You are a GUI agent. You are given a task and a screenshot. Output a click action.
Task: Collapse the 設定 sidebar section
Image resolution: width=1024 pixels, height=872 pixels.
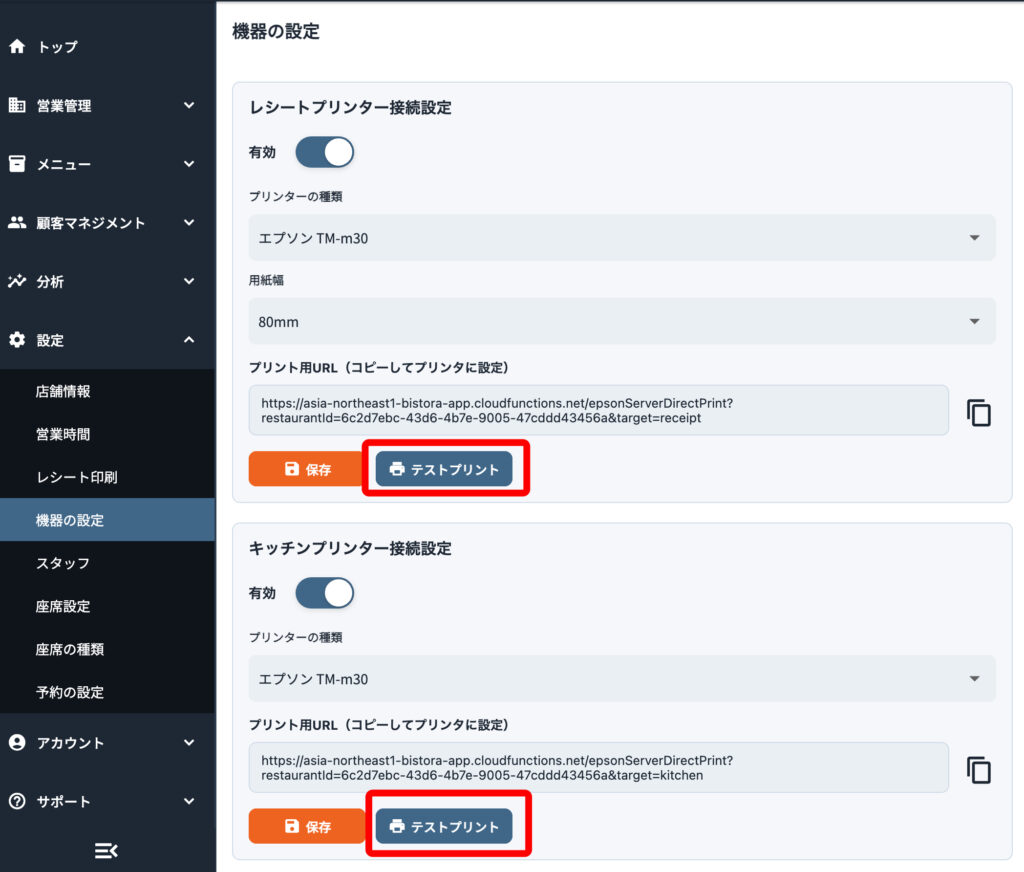coord(189,340)
